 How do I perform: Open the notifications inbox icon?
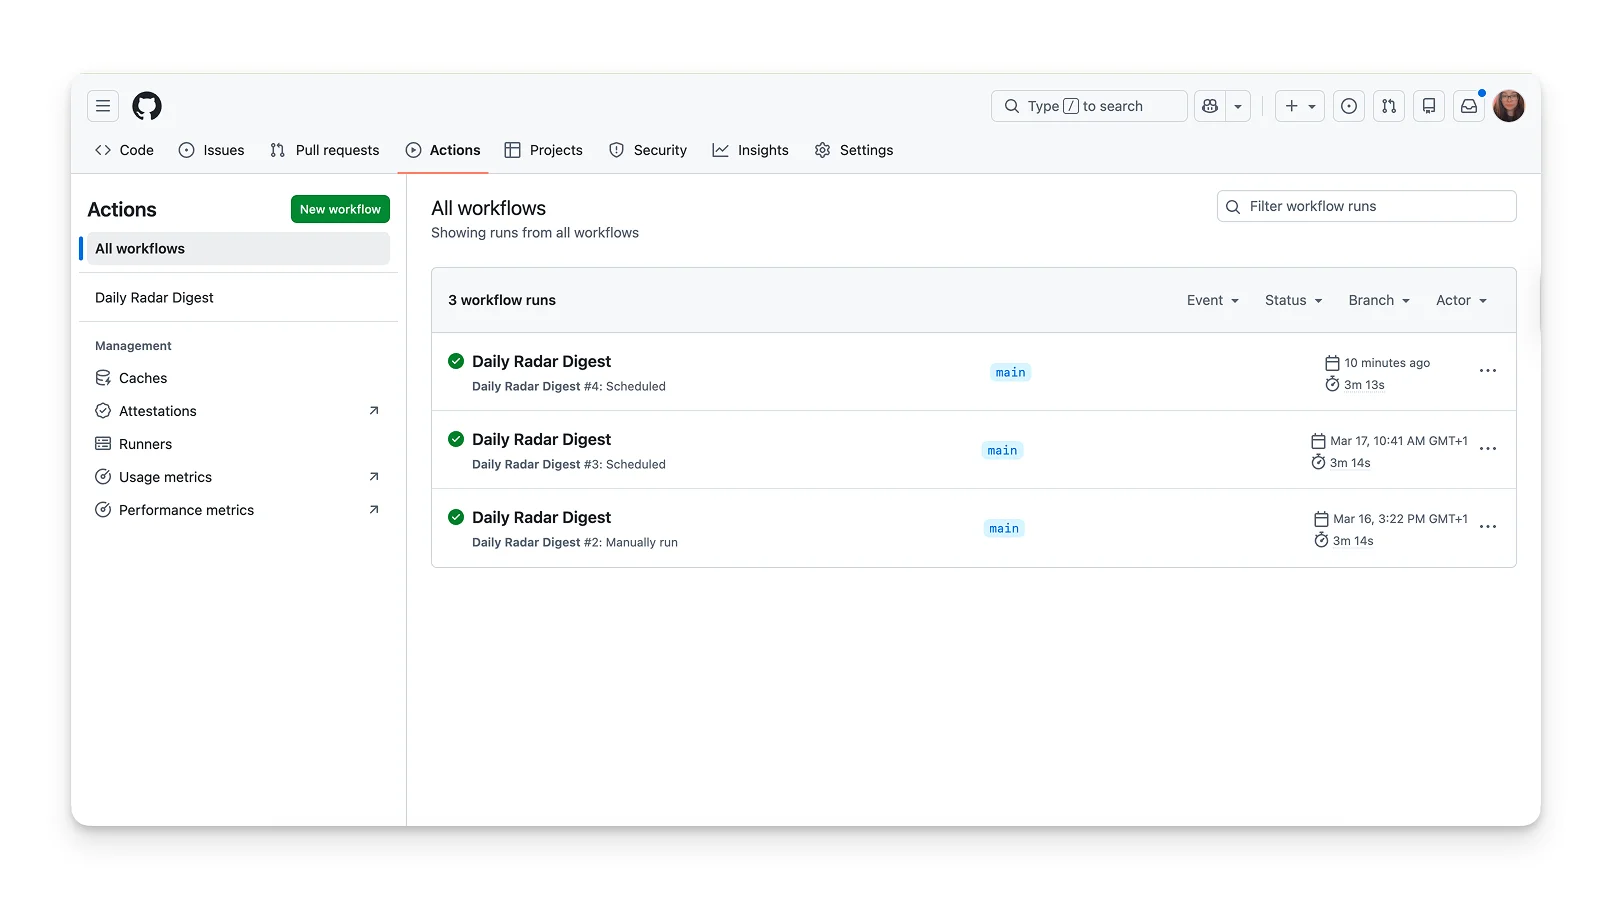(1469, 106)
